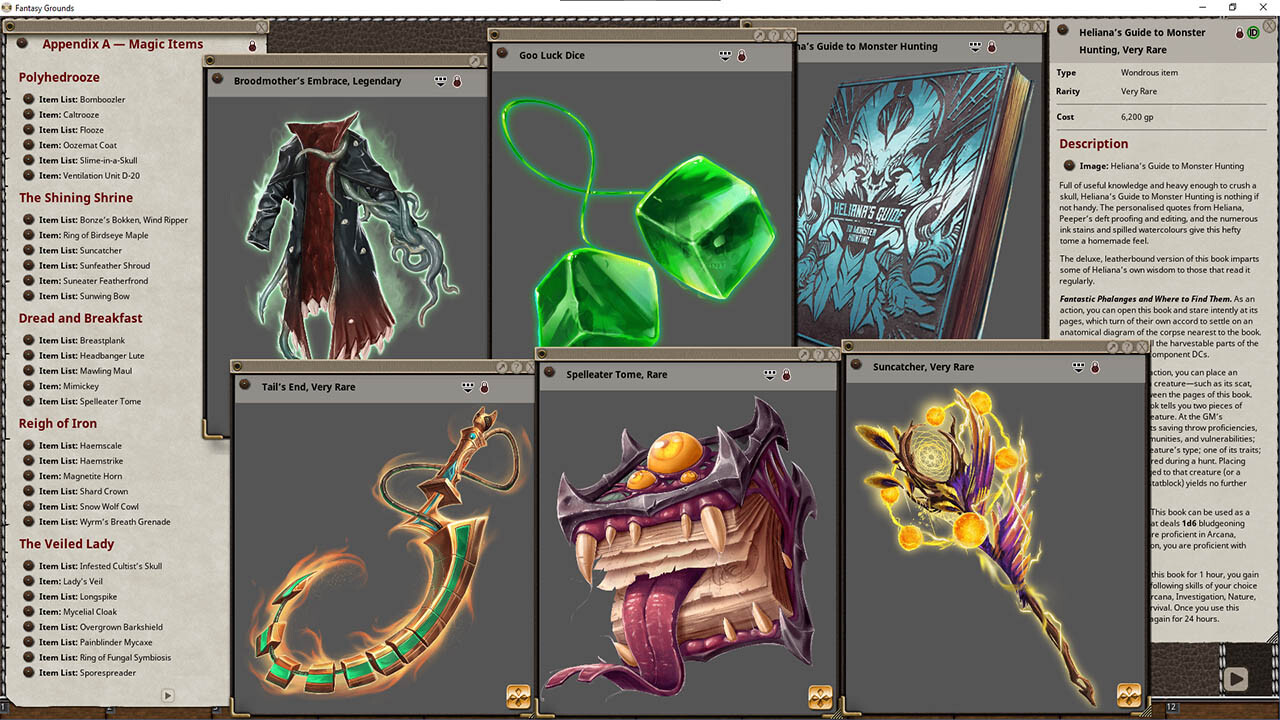The width and height of the screenshot is (1280, 720).
Task: Open the Item: Mimickey entry
Action: click(29, 386)
